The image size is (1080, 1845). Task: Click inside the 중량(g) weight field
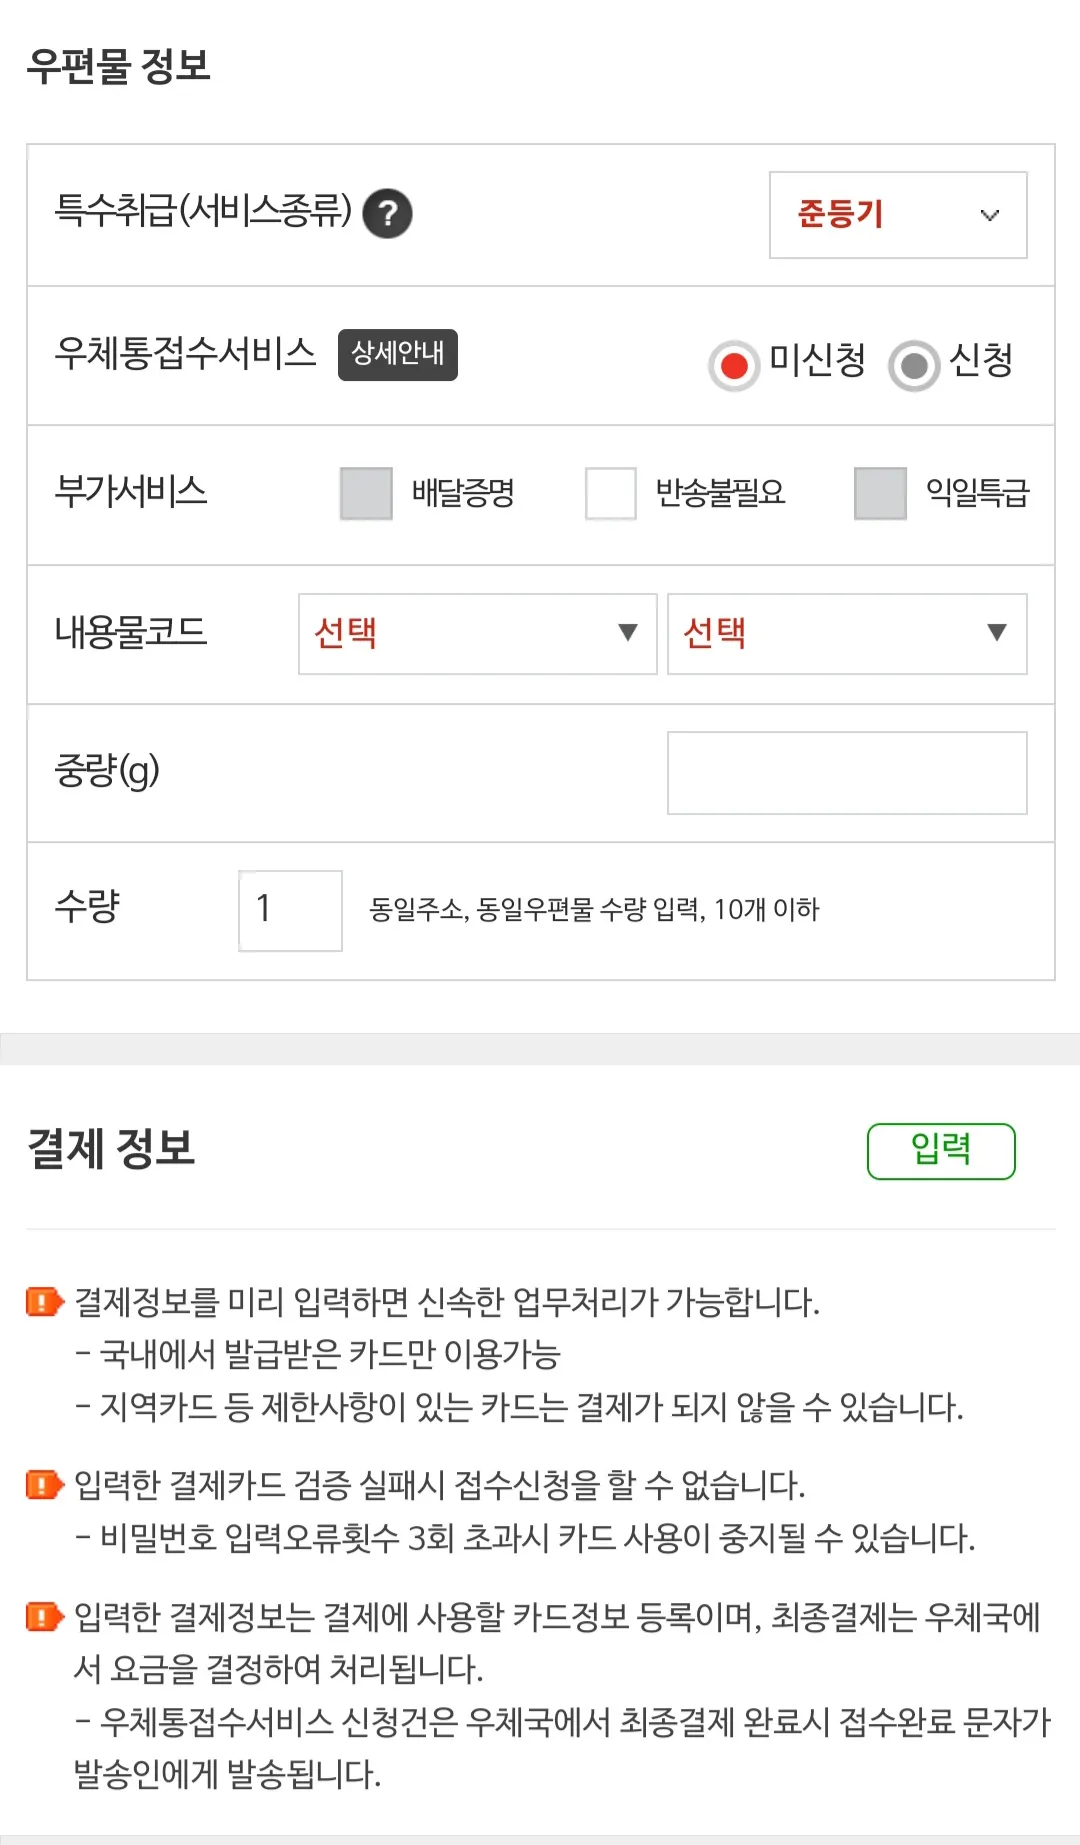pos(846,772)
